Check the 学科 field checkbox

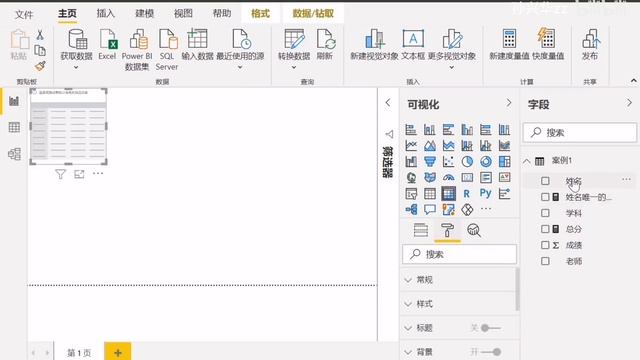click(545, 213)
